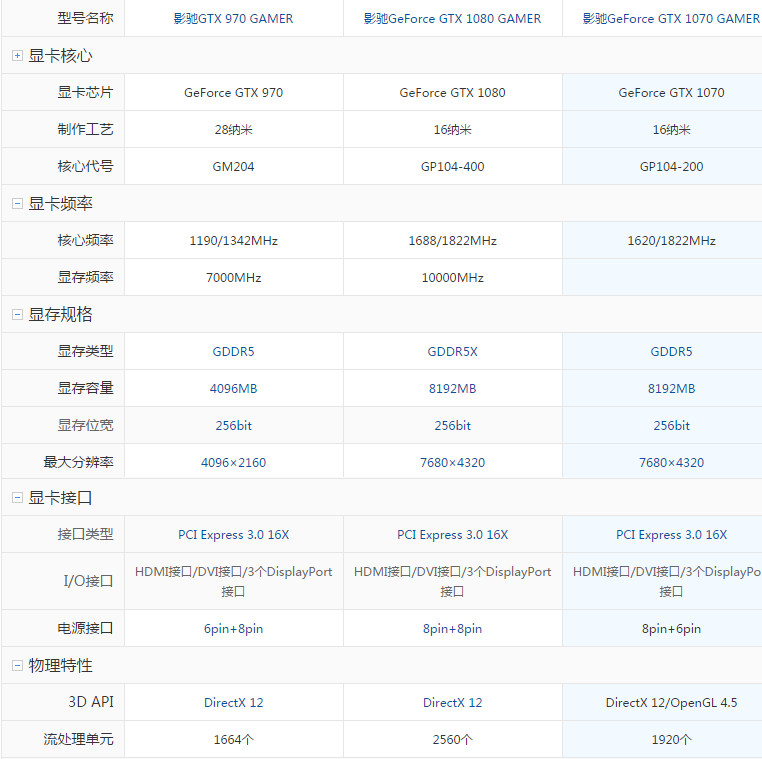The height and width of the screenshot is (759, 762).
Task: Click the 制作工艺 row label
Action: coord(86,129)
